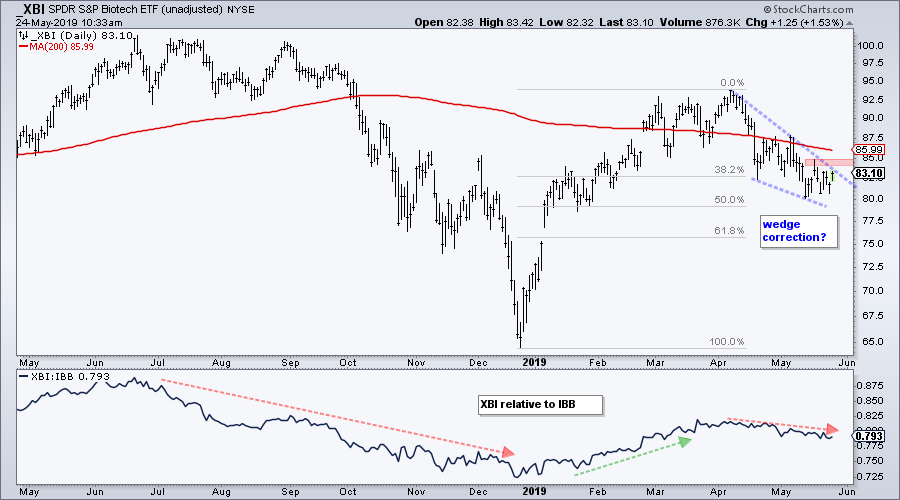This screenshot has width=900, height=500.
Task: Click the 65.0 price axis label
Action: tap(871, 341)
